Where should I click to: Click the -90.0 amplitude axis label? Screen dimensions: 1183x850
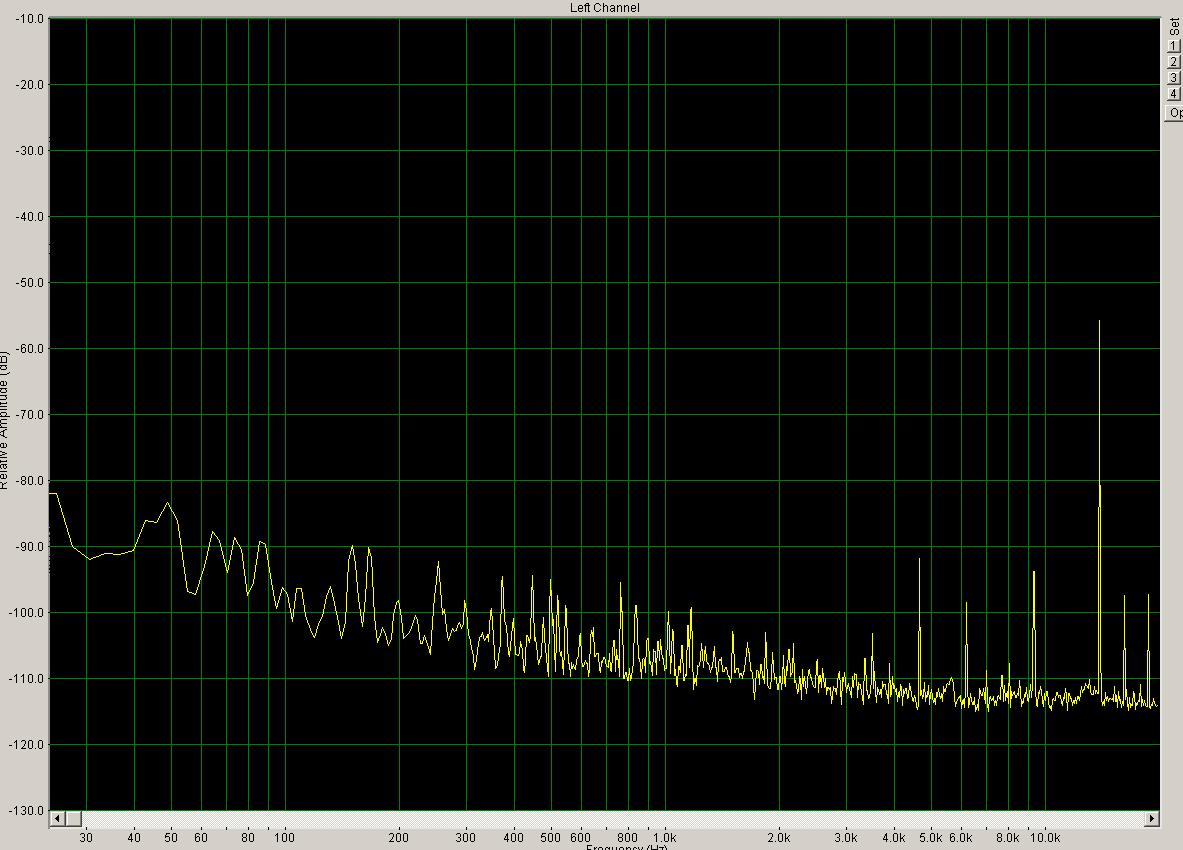click(x=29, y=547)
